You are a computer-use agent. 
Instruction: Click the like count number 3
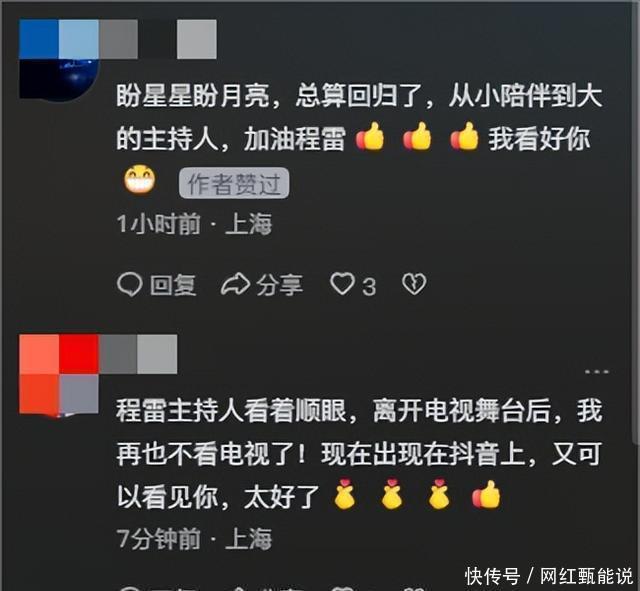[369, 286]
